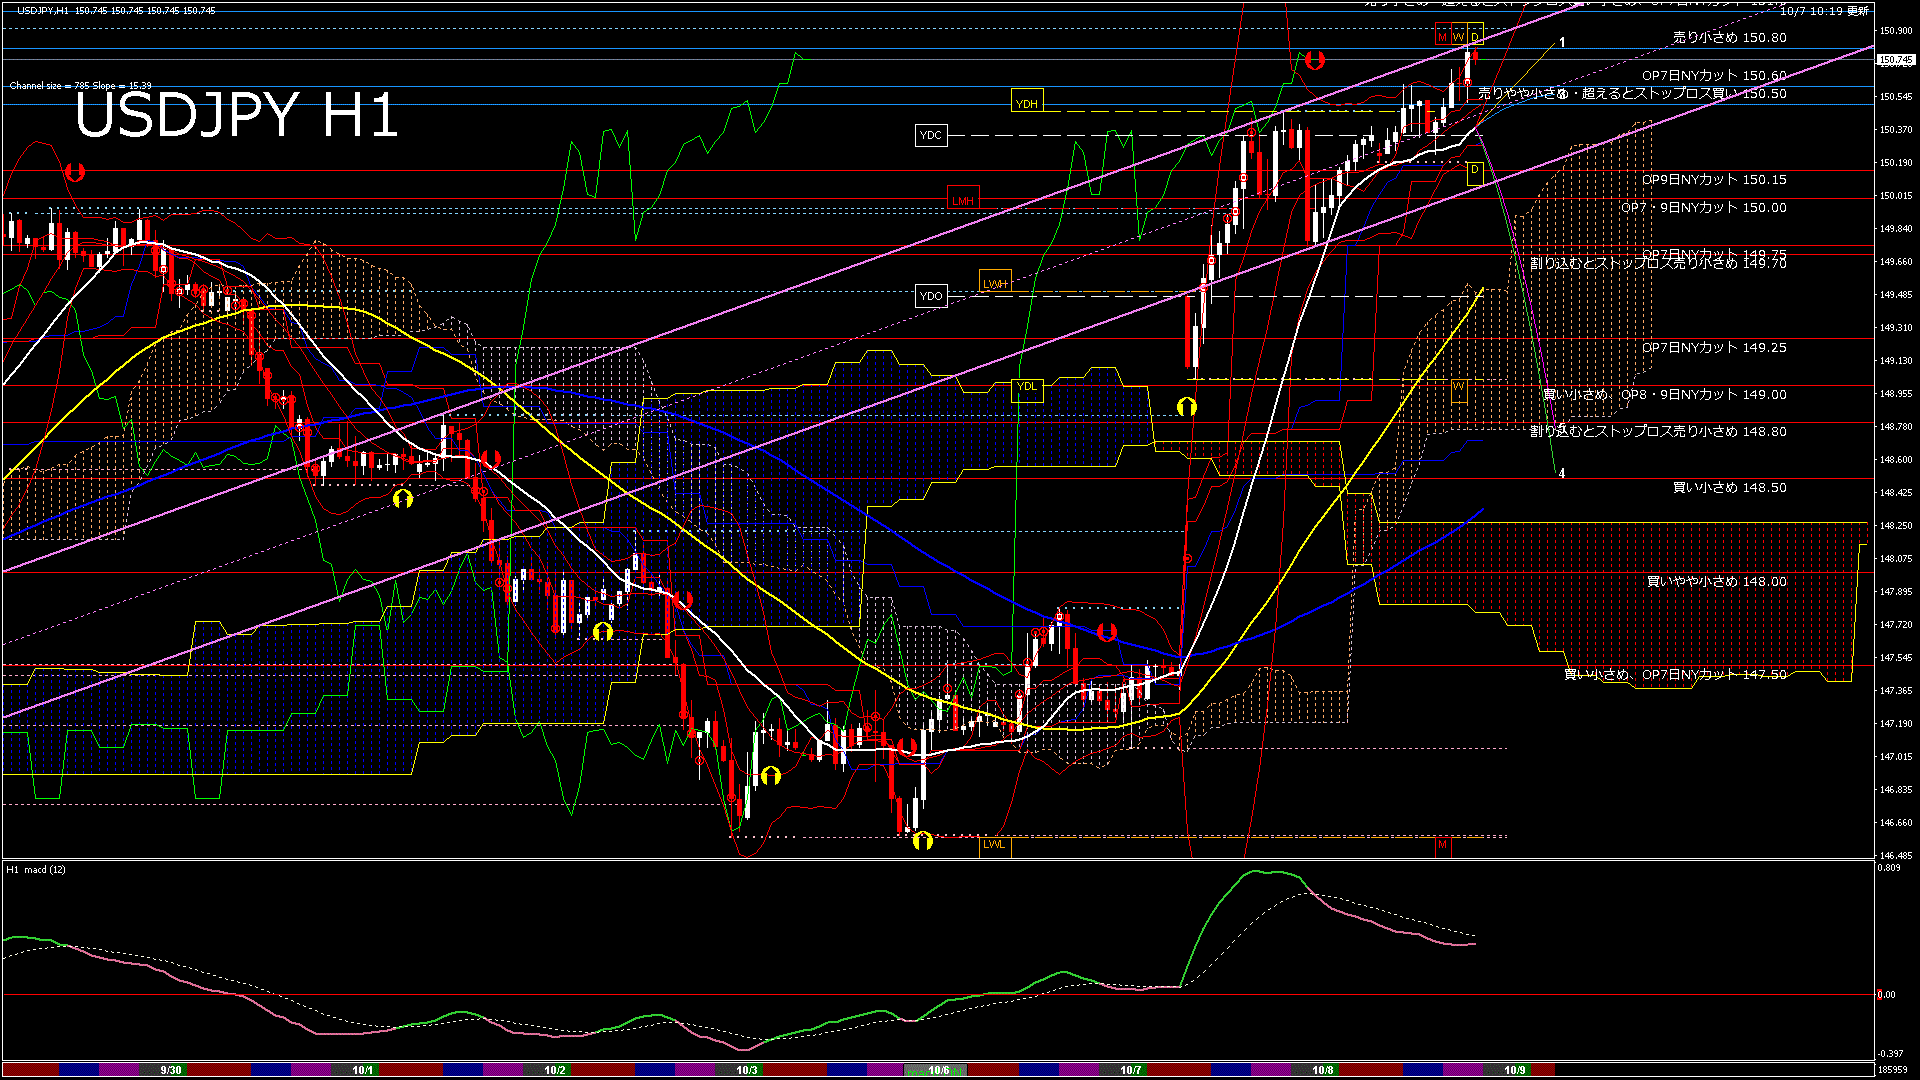Viewport: 1920px width, 1080px height.
Task: Select the 9/30 date segment on the time axis
Action: coord(171,1070)
